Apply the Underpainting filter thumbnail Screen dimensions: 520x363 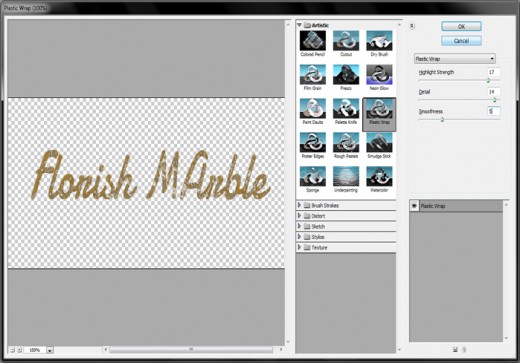[346, 177]
